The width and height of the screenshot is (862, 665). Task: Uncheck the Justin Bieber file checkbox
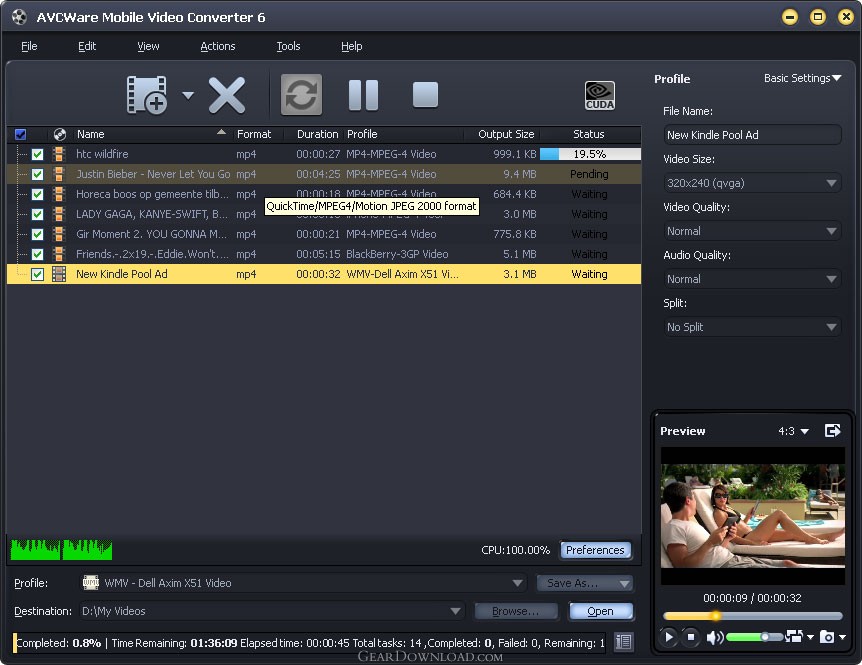tap(37, 174)
